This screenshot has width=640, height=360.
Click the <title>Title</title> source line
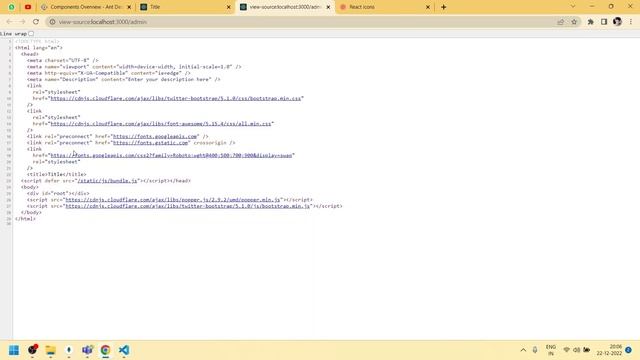(57, 174)
